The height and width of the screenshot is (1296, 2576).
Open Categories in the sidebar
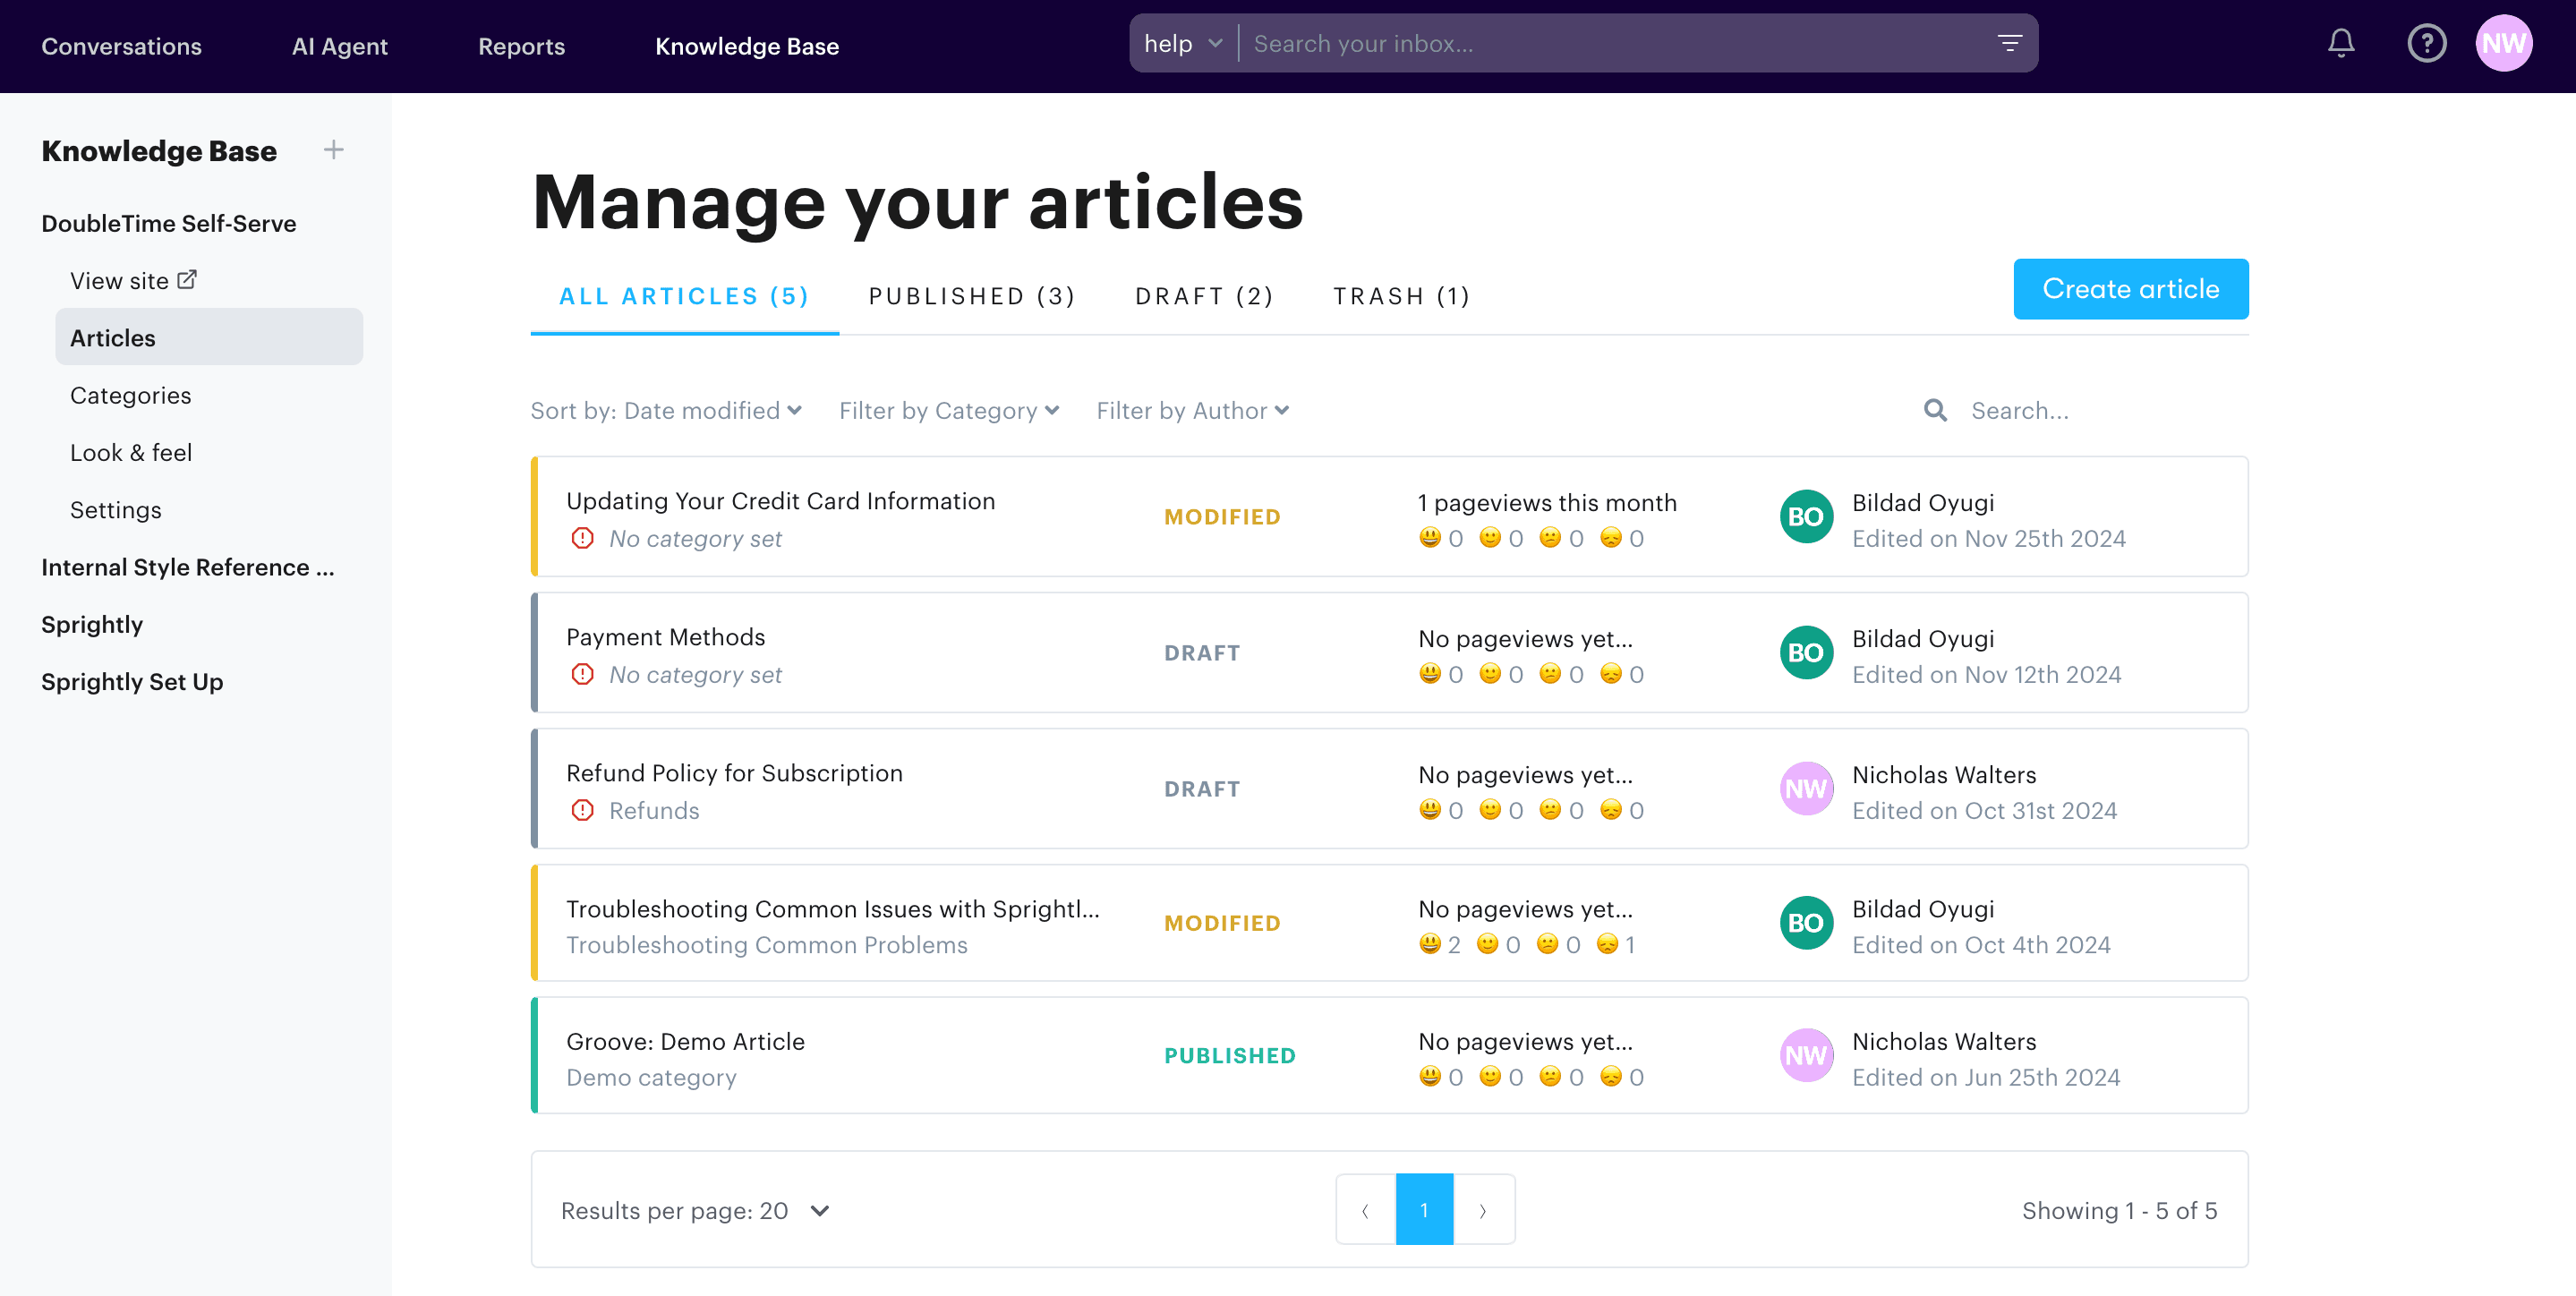131,395
